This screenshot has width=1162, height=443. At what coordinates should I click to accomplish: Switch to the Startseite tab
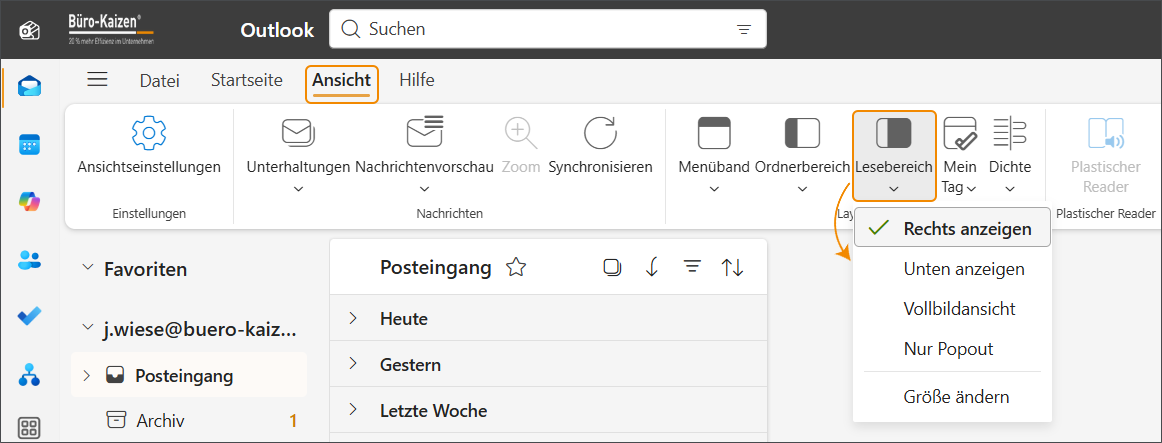coord(246,80)
